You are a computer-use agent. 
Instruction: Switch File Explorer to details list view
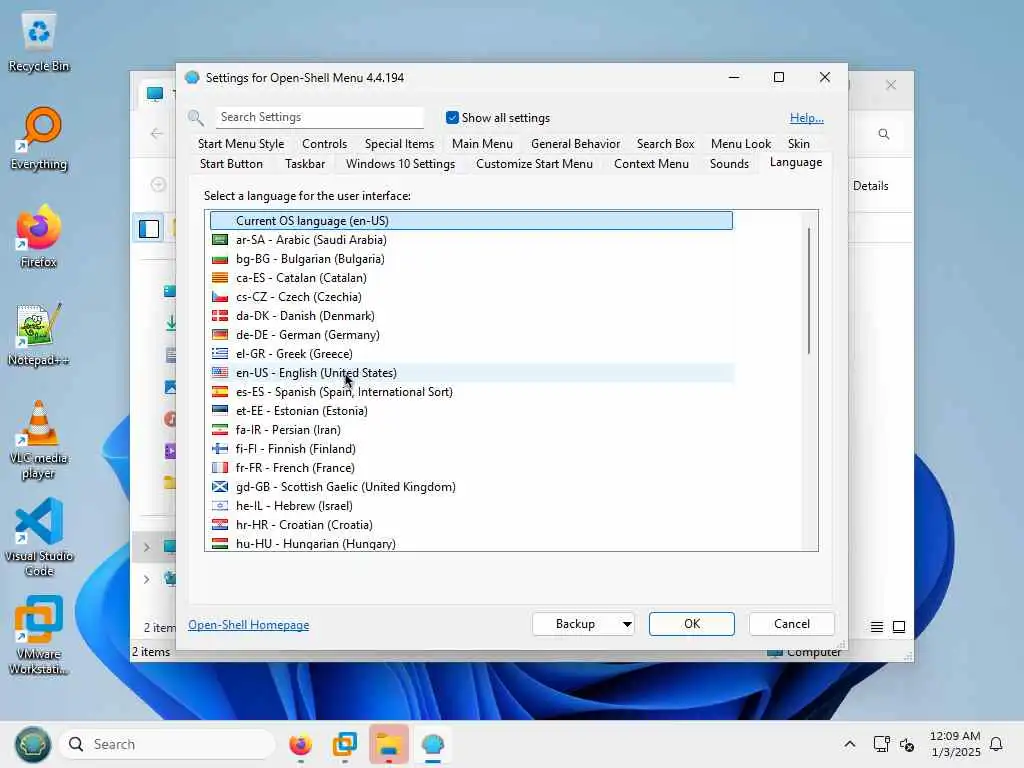[x=877, y=627]
